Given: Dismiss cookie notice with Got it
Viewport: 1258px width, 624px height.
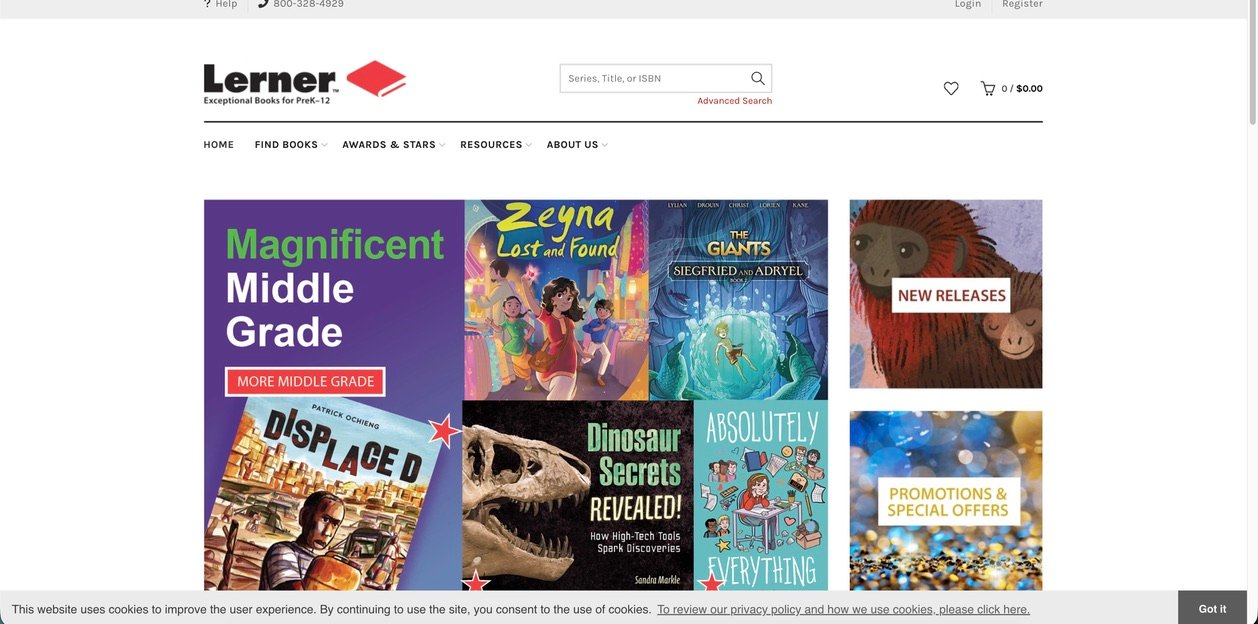Looking at the screenshot, I should tap(1212, 608).
